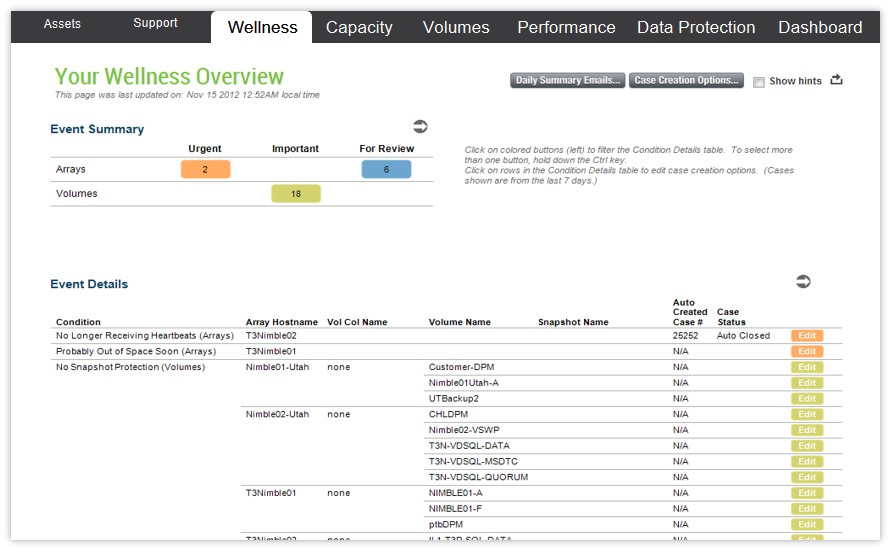The height and width of the screenshot is (551, 891).
Task: Open the Performance tab
Action: click(x=566, y=27)
